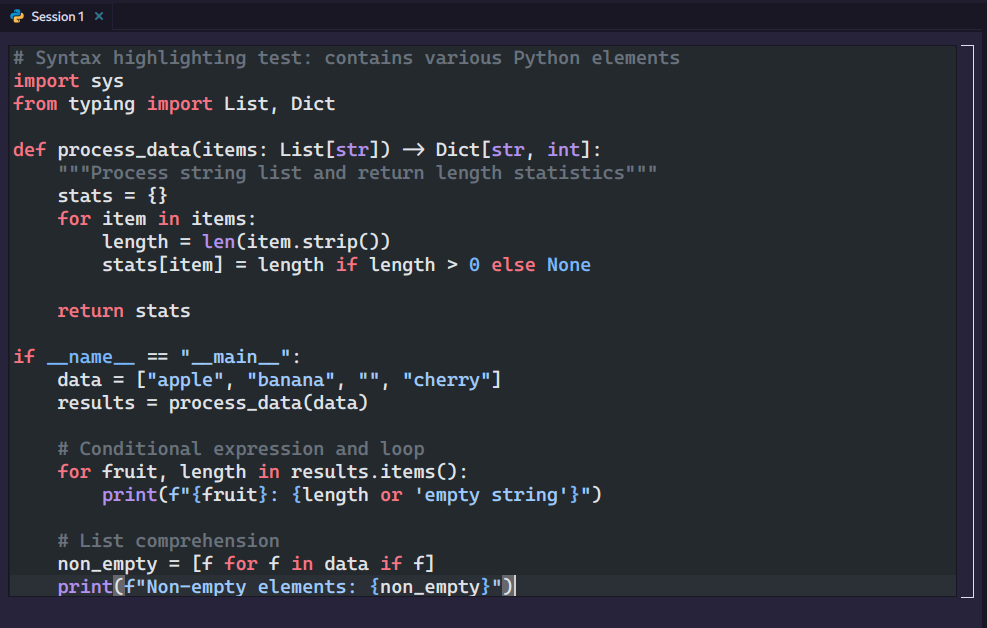Viewport: 987px width, 628px height.
Task: Click the "banana" string literal
Action: [x=290, y=379]
